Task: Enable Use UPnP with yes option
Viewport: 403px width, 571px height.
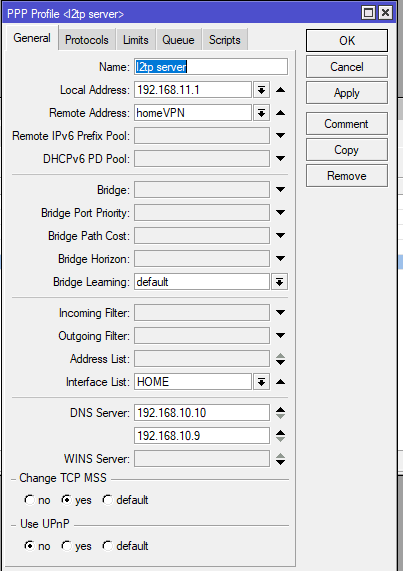Action: click(76, 546)
